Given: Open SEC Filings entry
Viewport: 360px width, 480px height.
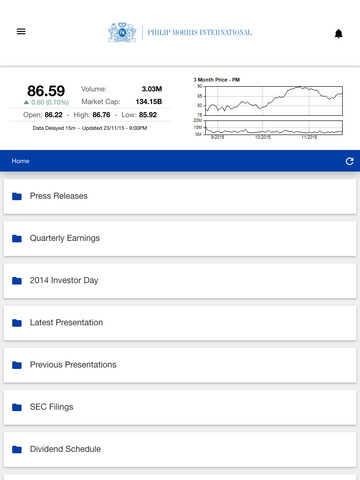Looking at the screenshot, I should 180,407.
